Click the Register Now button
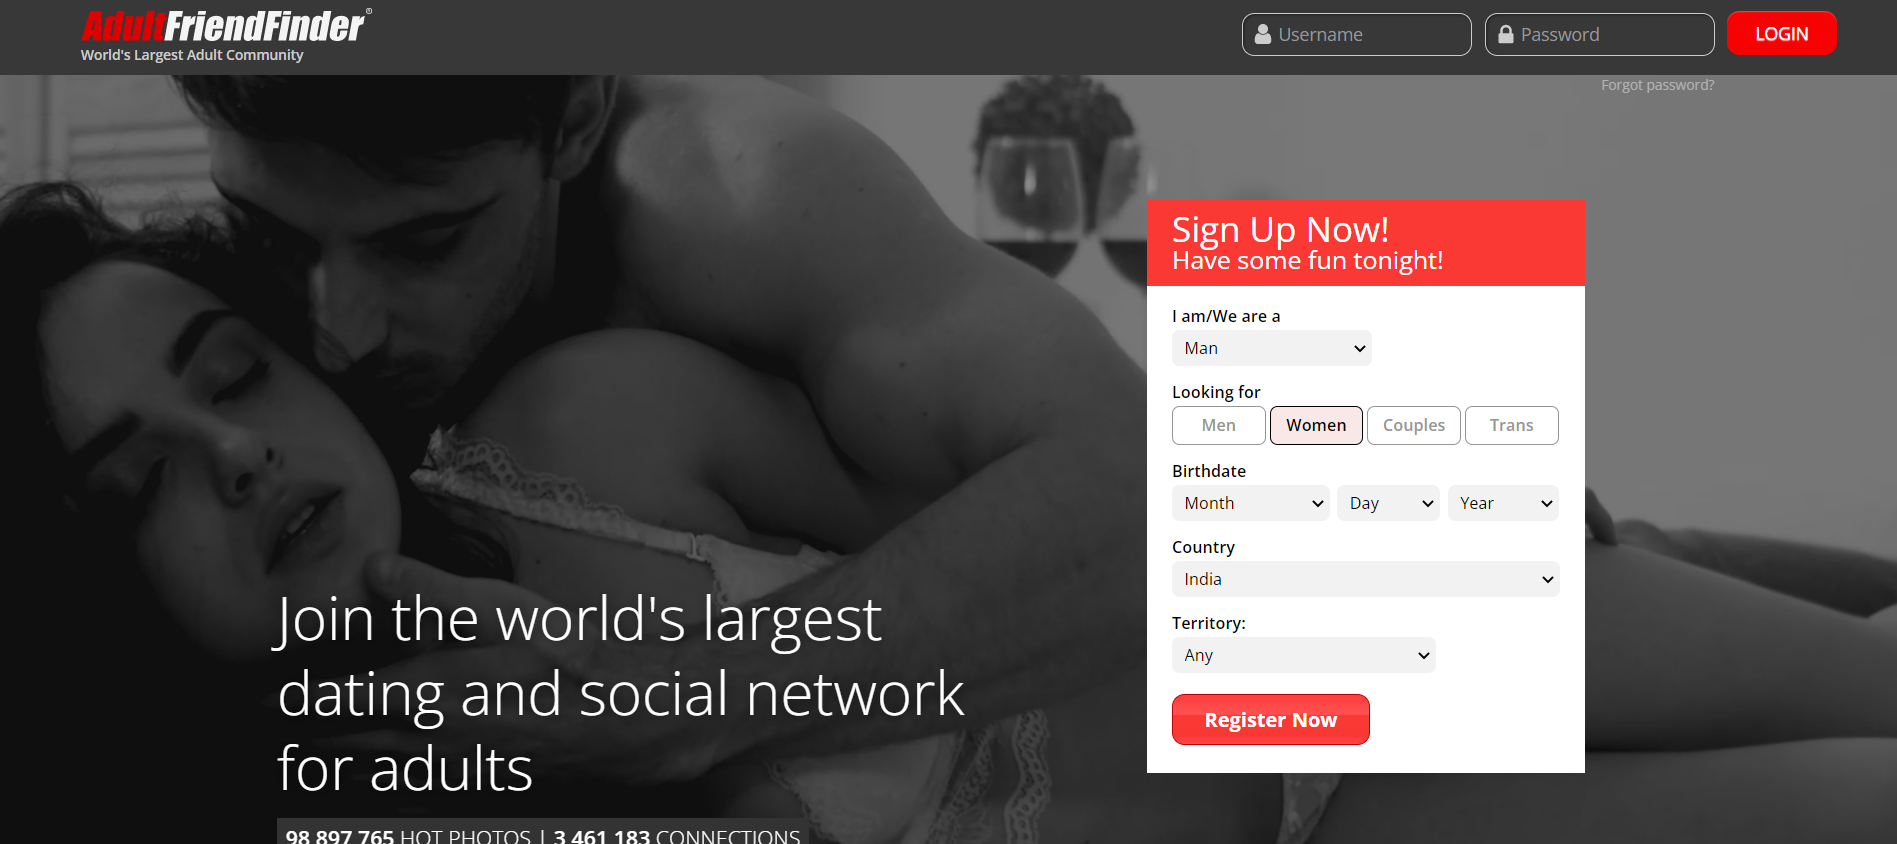The width and height of the screenshot is (1897, 844). pyautogui.click(x=1270, y=719)
